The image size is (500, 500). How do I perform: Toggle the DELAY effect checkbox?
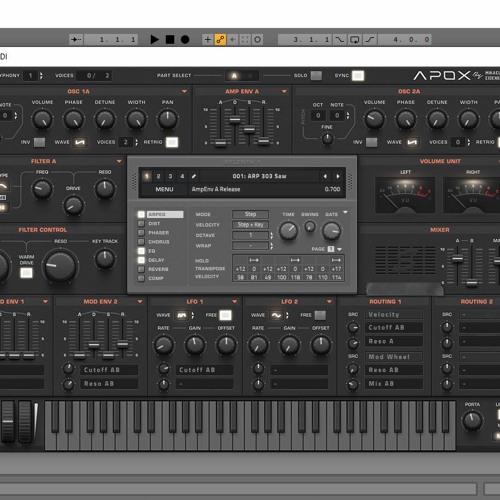pyautogui.click(x=141, y=260)
